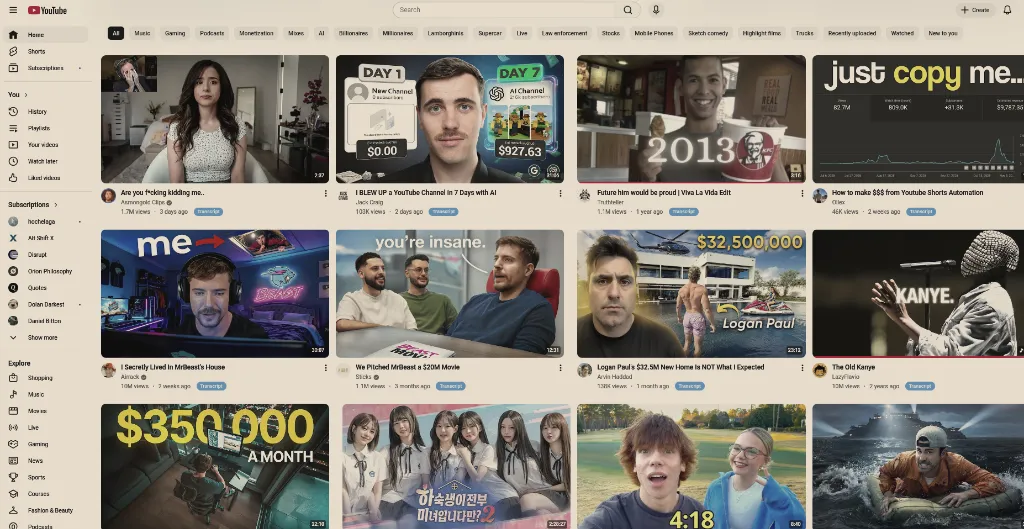
Task: Open the 2013 KFC video thumbnail
Action: pyautogui.click(x=691, y=119)
